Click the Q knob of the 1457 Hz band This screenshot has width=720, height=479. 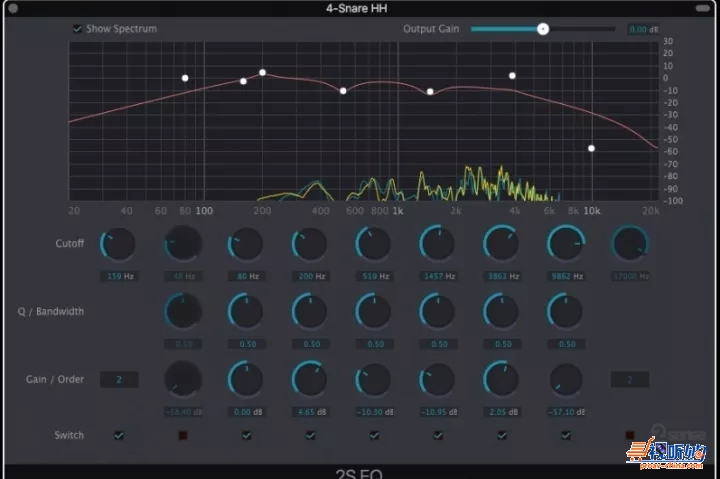coord(437,311)
